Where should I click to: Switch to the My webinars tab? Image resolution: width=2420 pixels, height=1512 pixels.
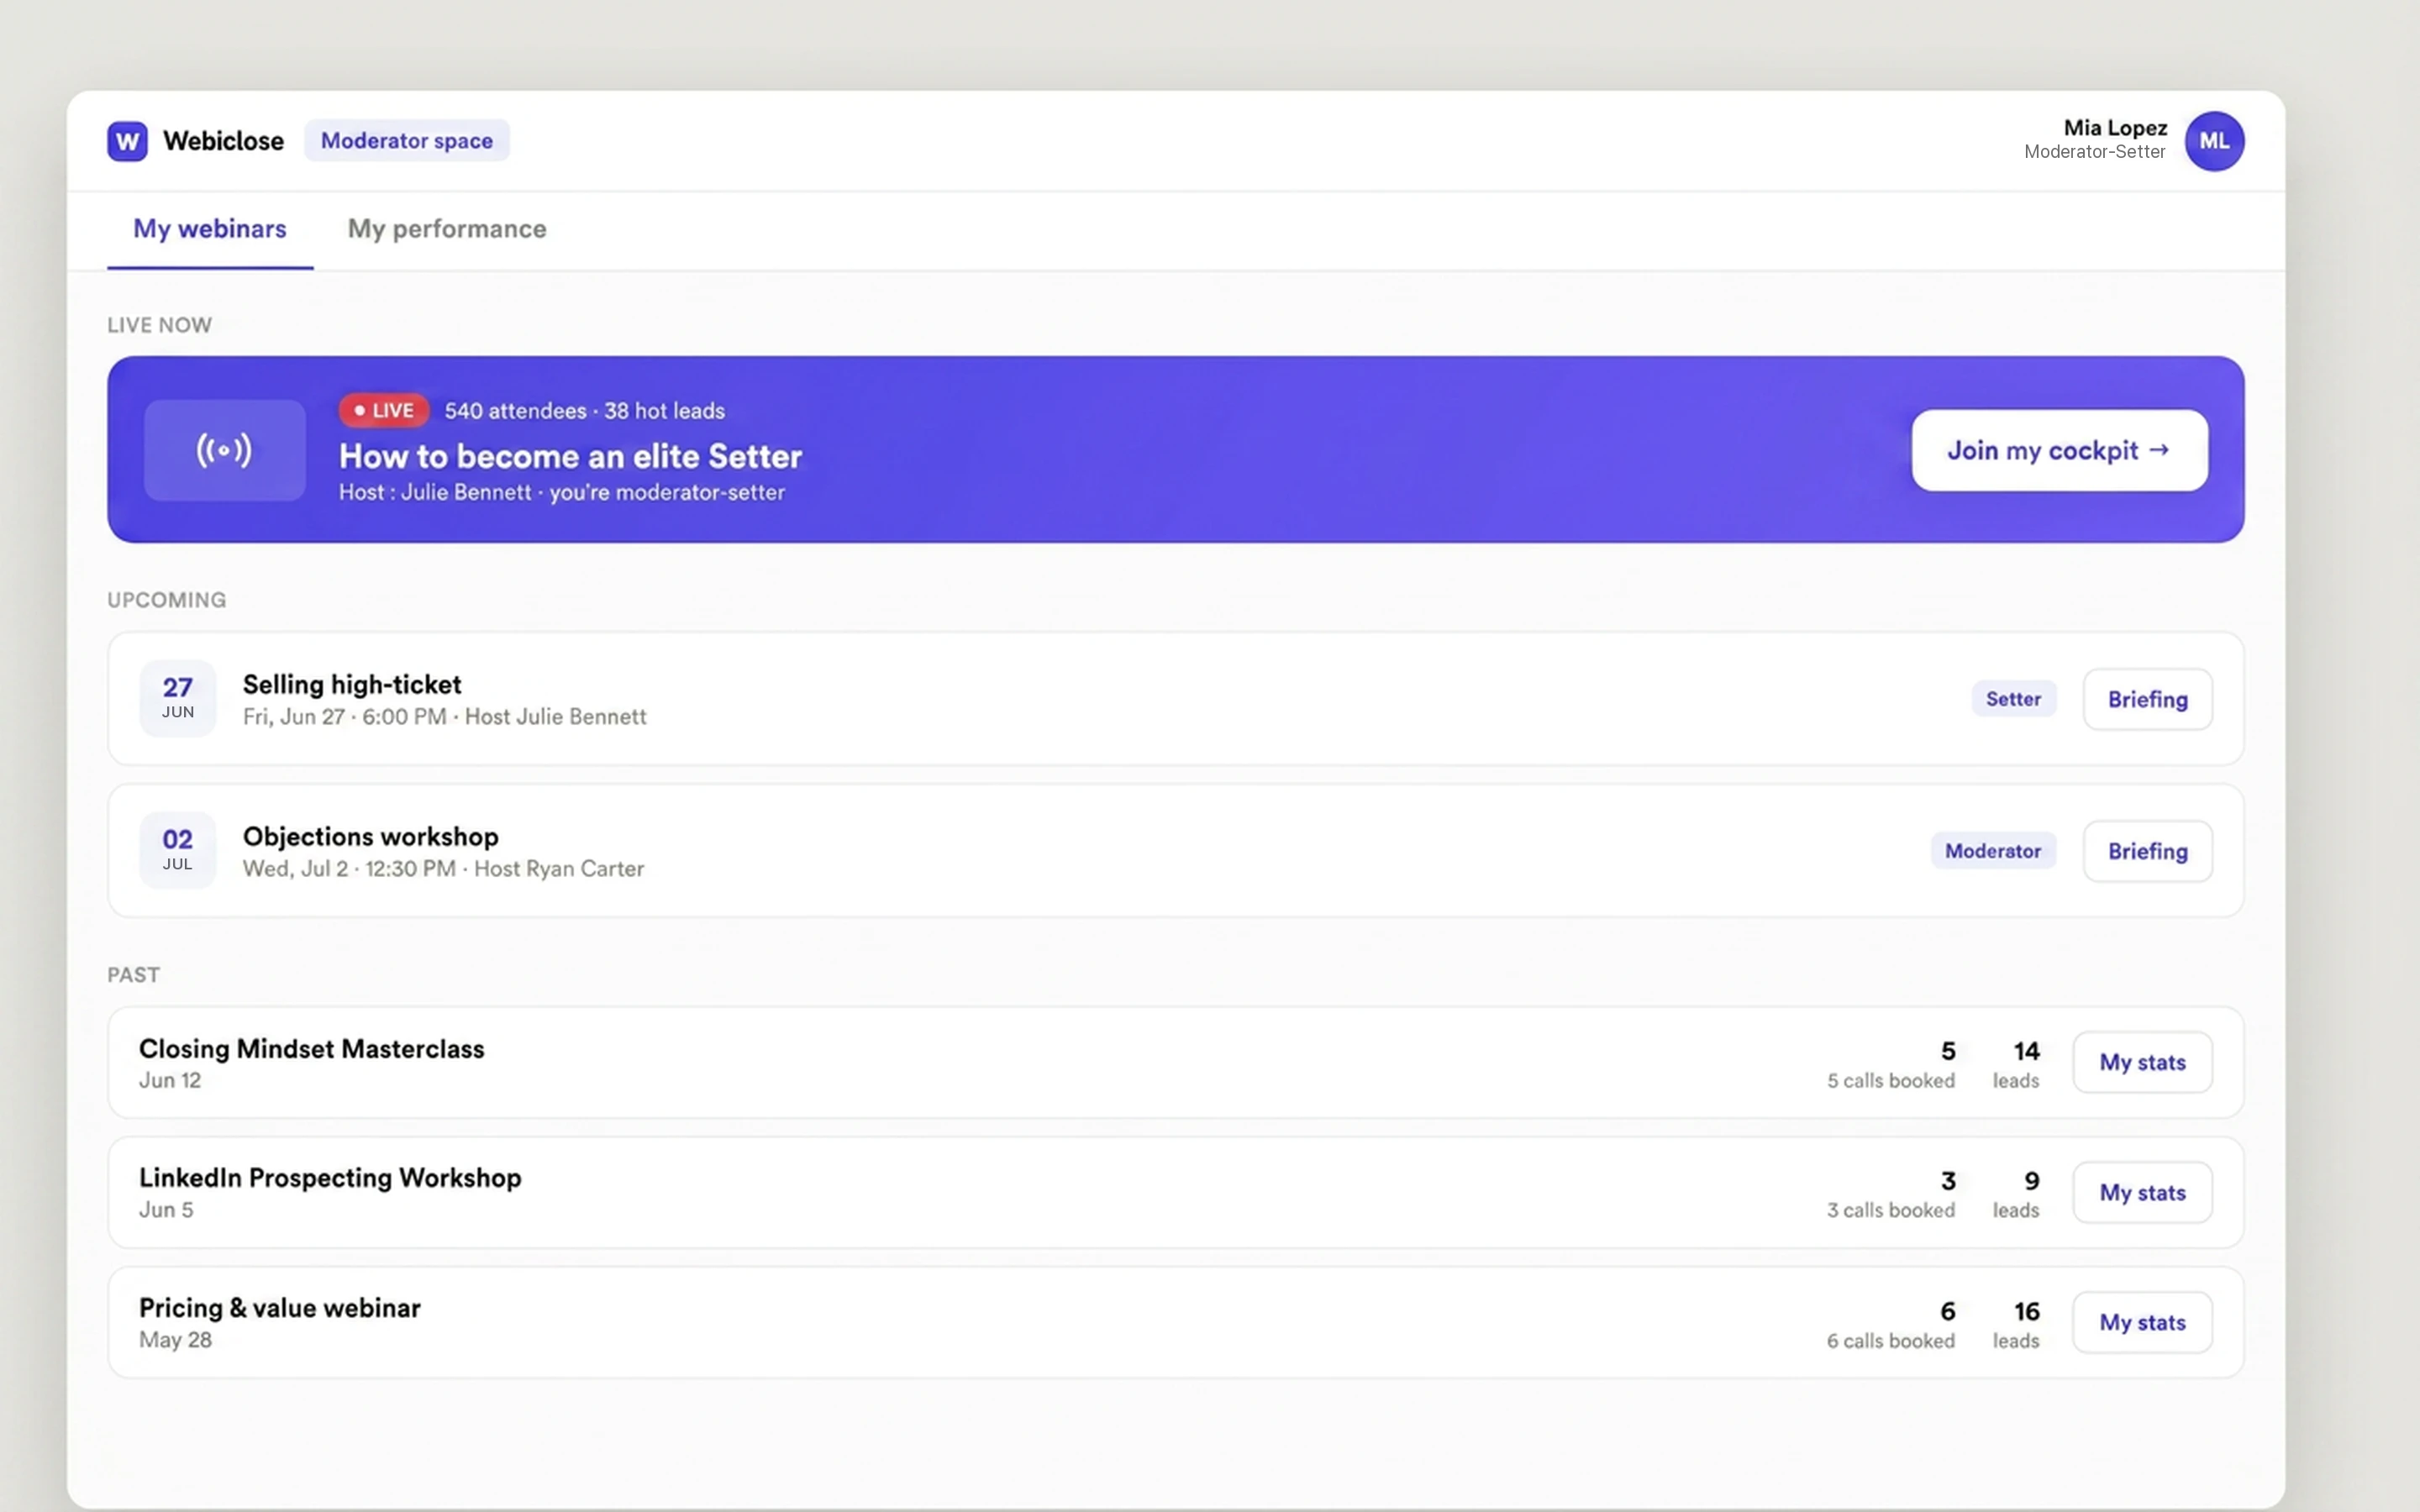coord(210,229)
